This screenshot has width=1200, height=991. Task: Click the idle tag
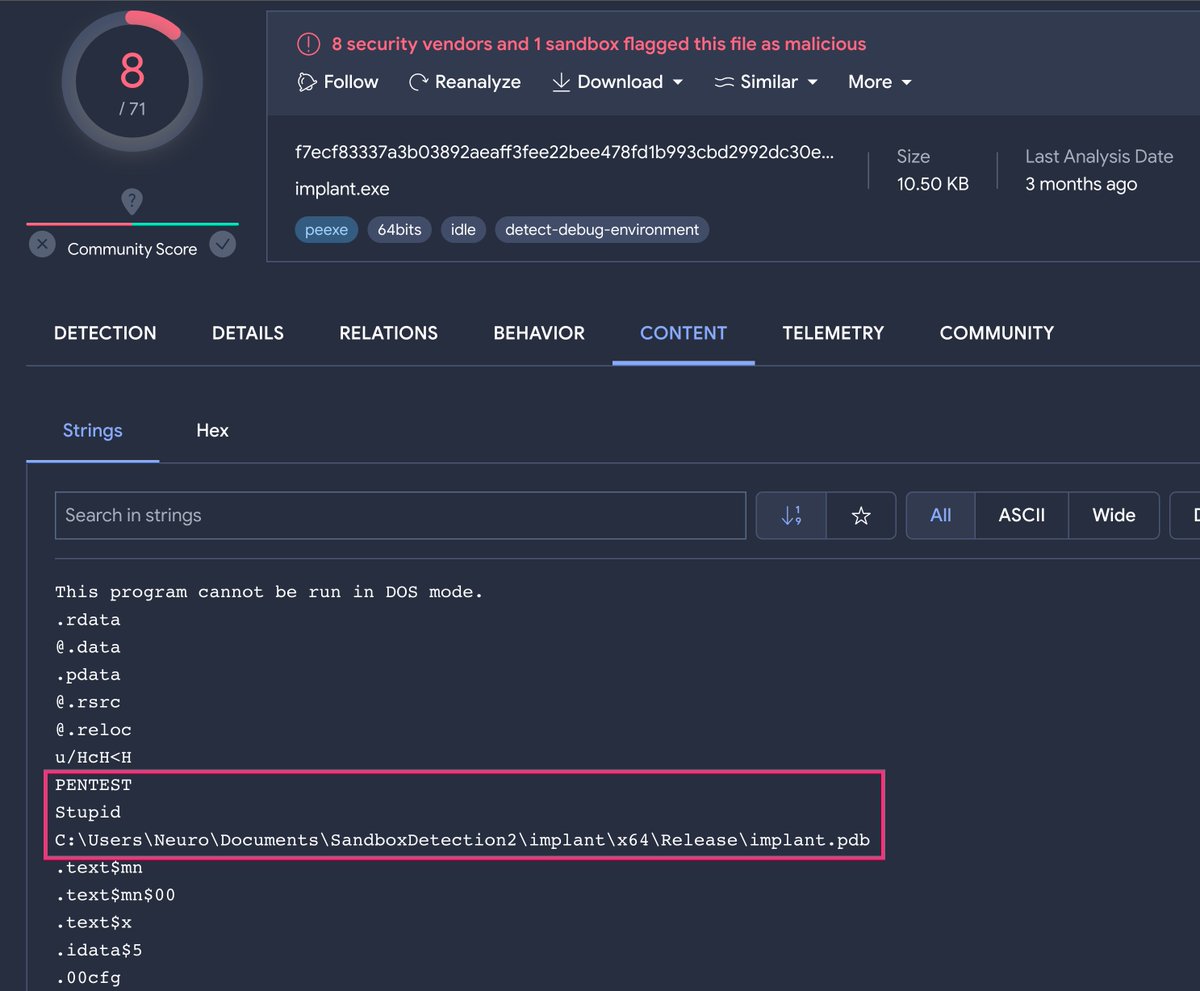(463, 230)
